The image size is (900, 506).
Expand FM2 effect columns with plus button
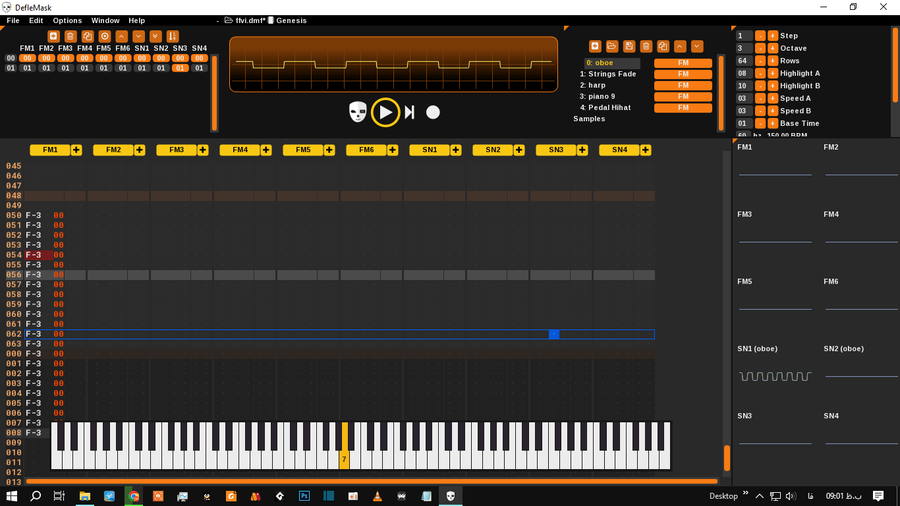pos(139,150)
